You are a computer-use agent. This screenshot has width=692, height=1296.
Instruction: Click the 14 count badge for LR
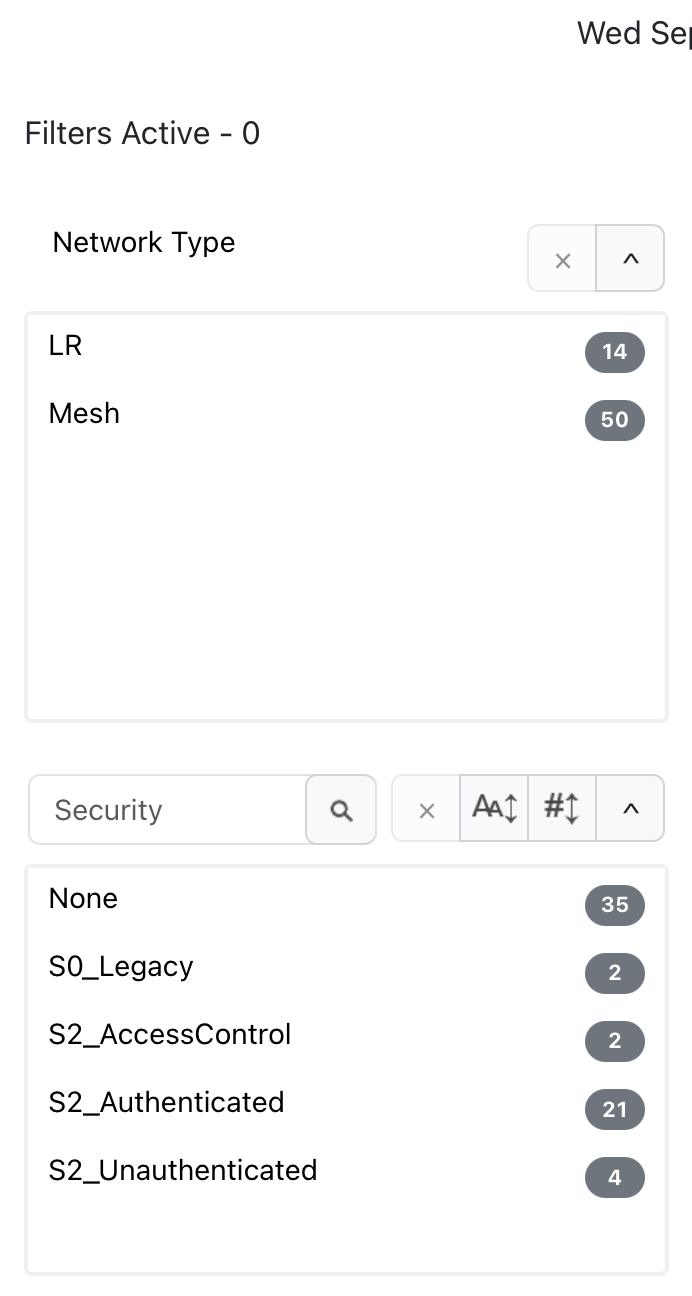coord(615,352)
